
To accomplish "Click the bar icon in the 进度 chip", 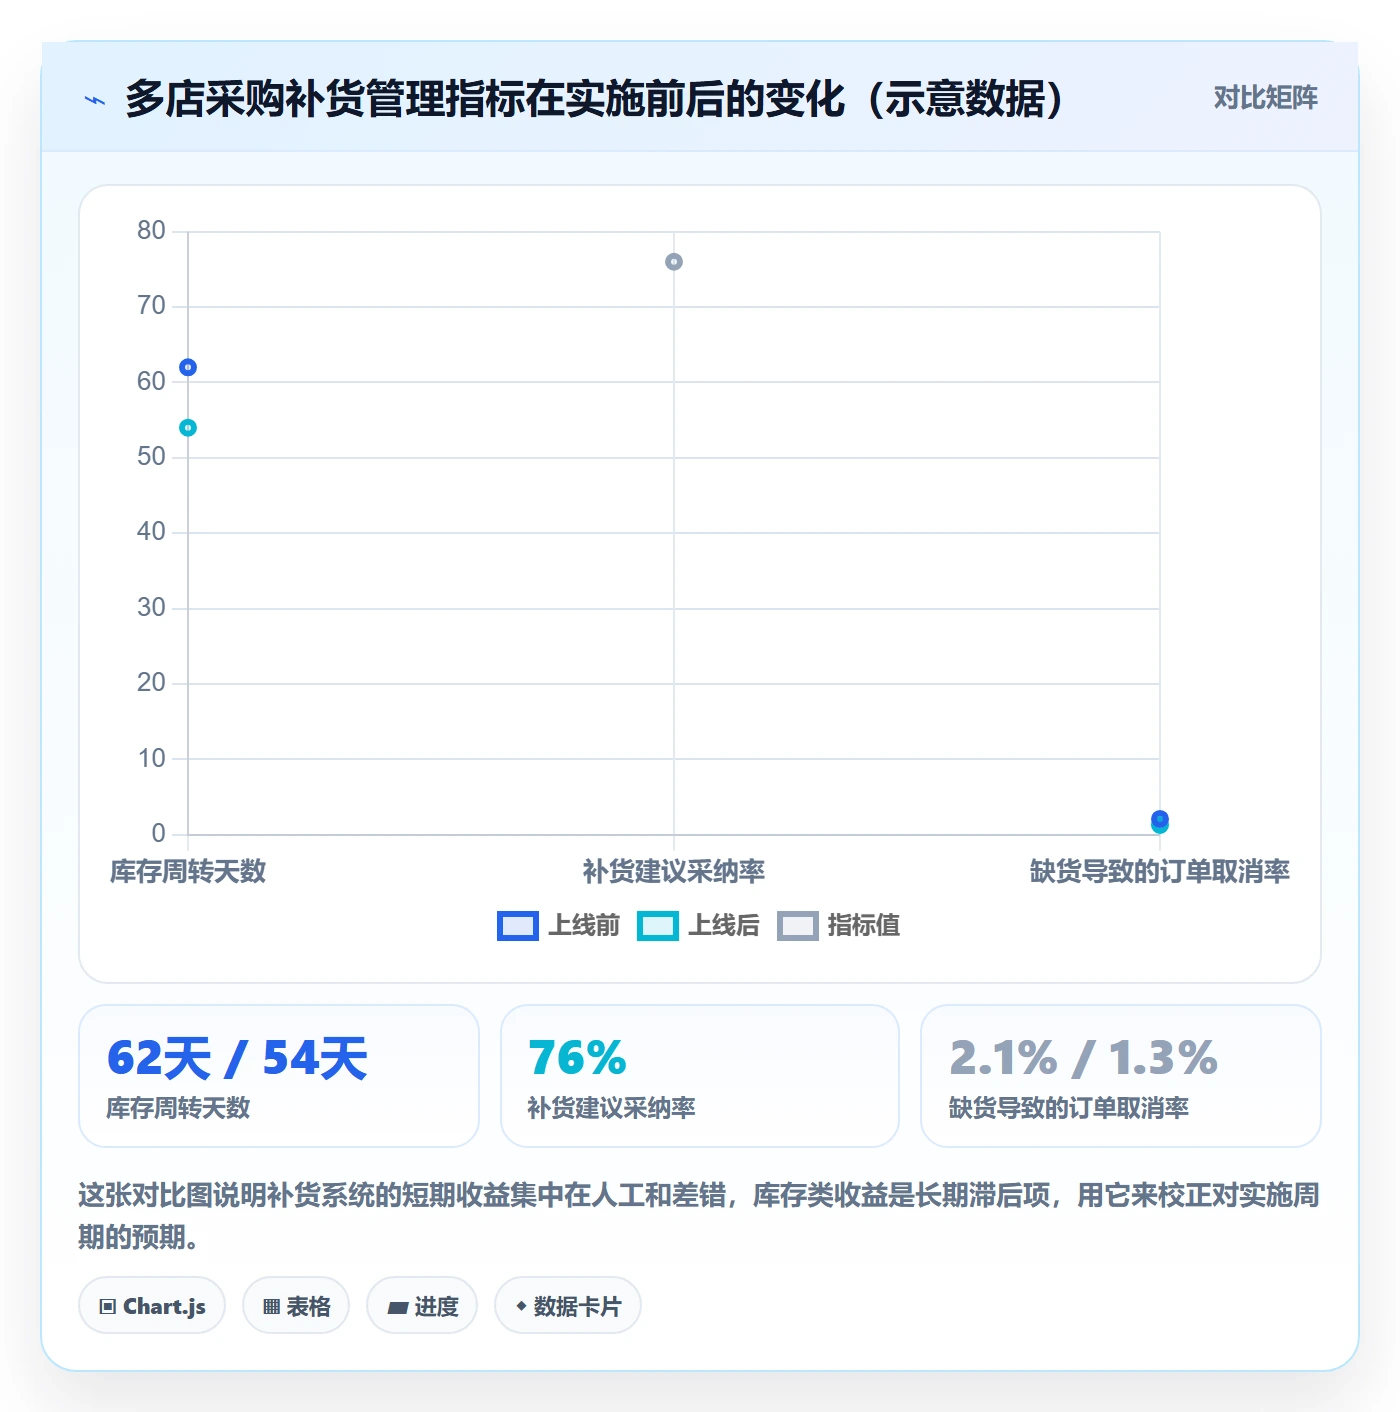I will pos(397,1307).
